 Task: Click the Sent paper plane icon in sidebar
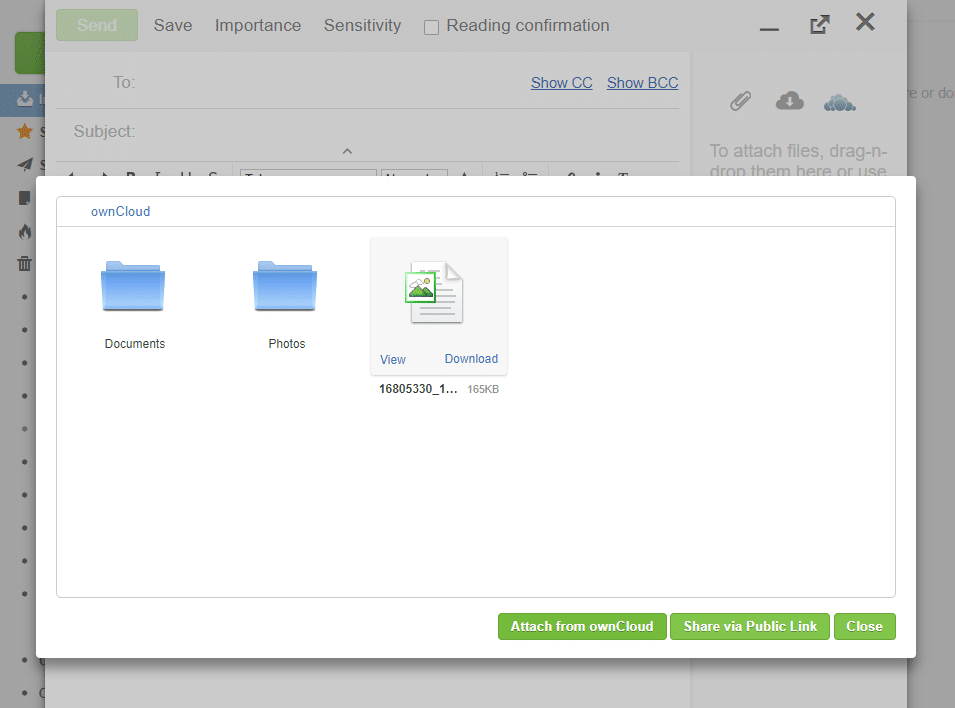[x=24, y=165]
